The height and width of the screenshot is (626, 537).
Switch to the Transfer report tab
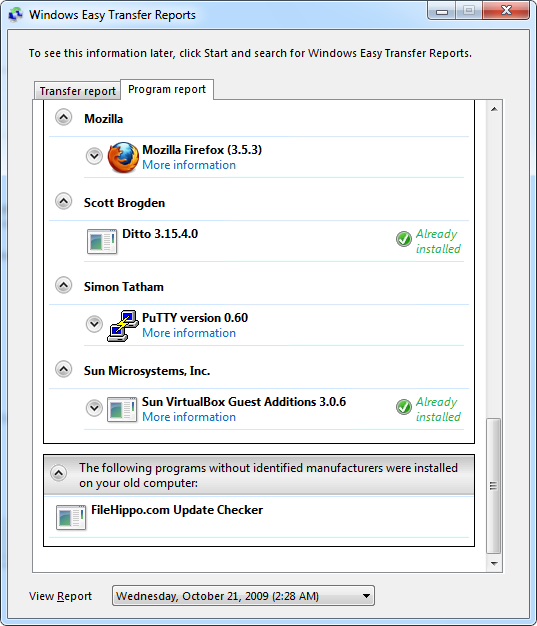[x=77, y=91]
